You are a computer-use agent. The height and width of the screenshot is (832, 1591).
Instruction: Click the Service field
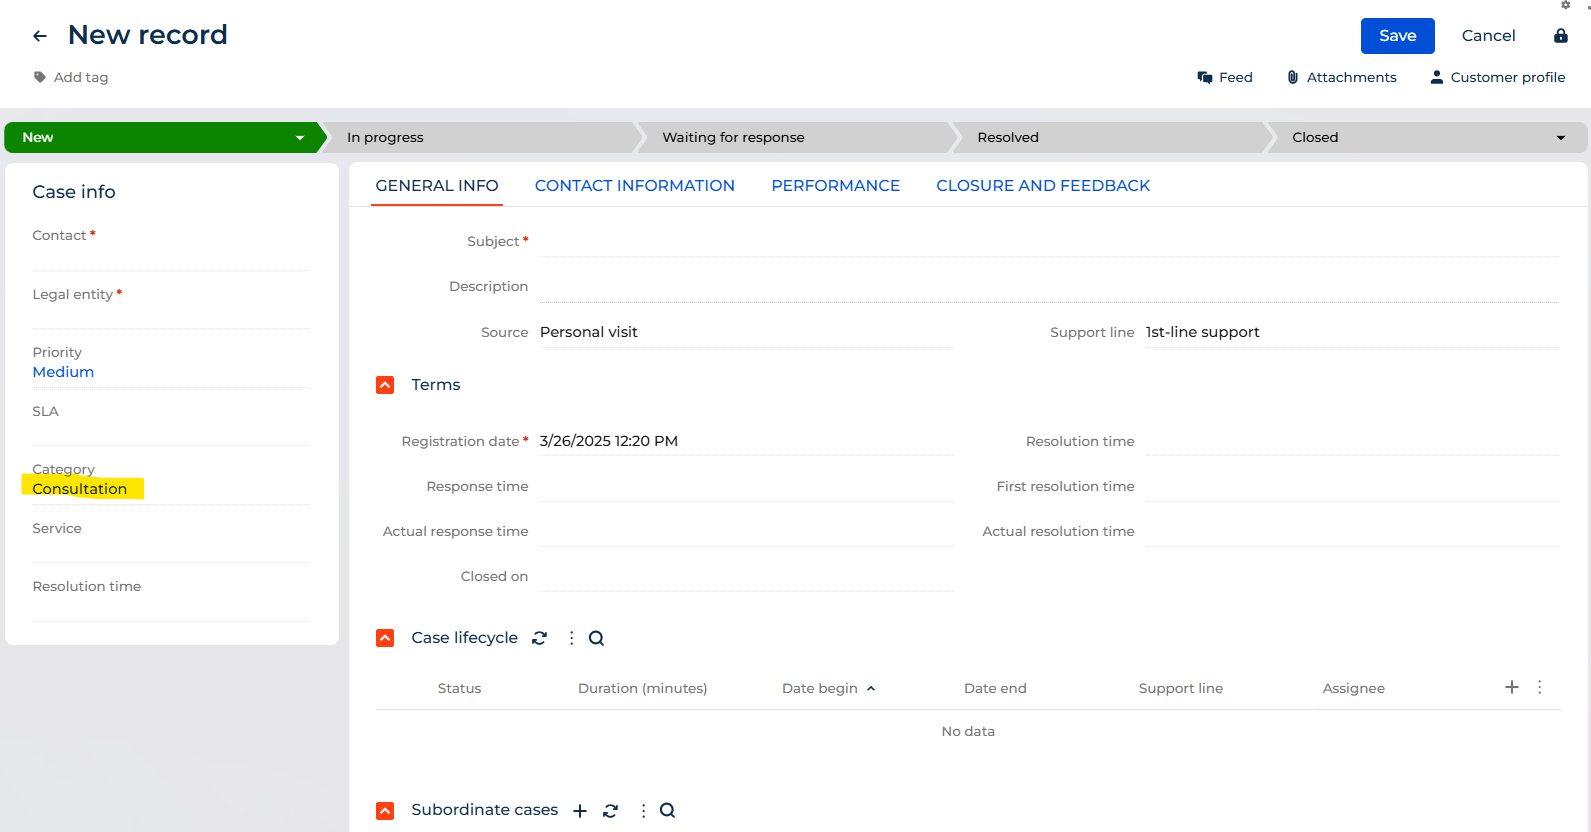coord(170,548)
